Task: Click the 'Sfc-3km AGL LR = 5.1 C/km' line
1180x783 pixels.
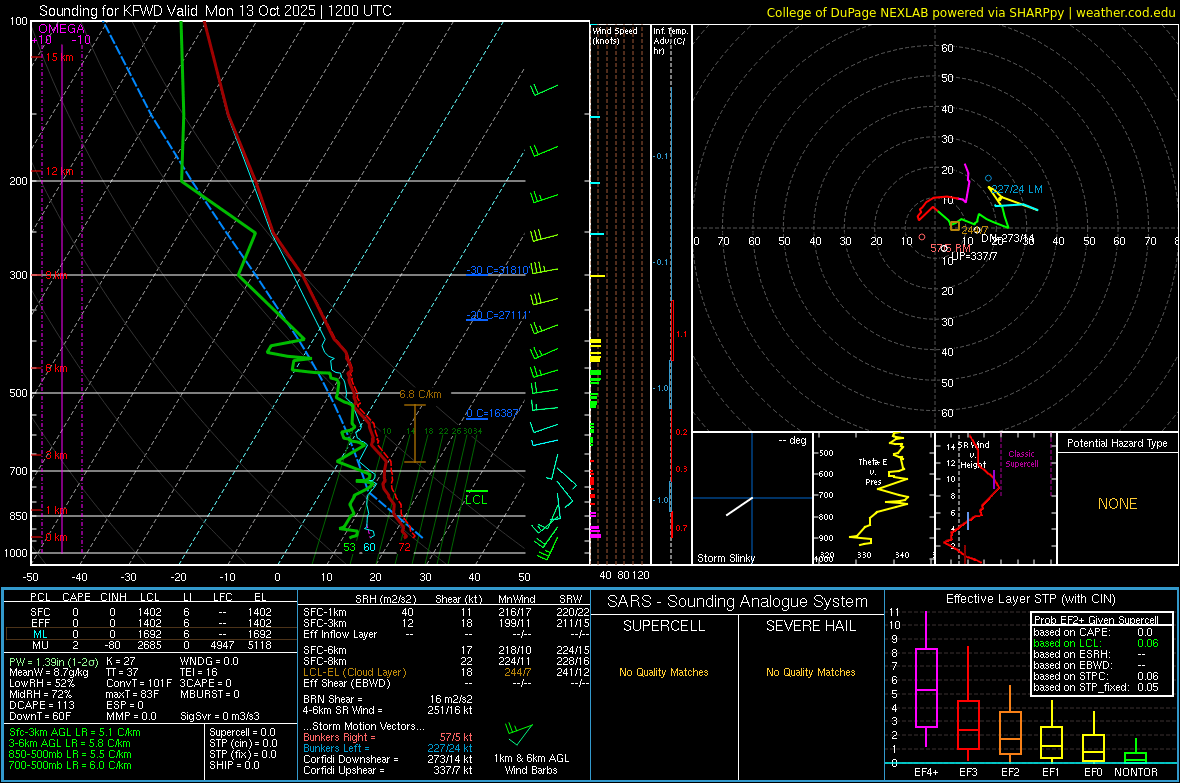Action: pyautogui.click(x=75, y=733)
